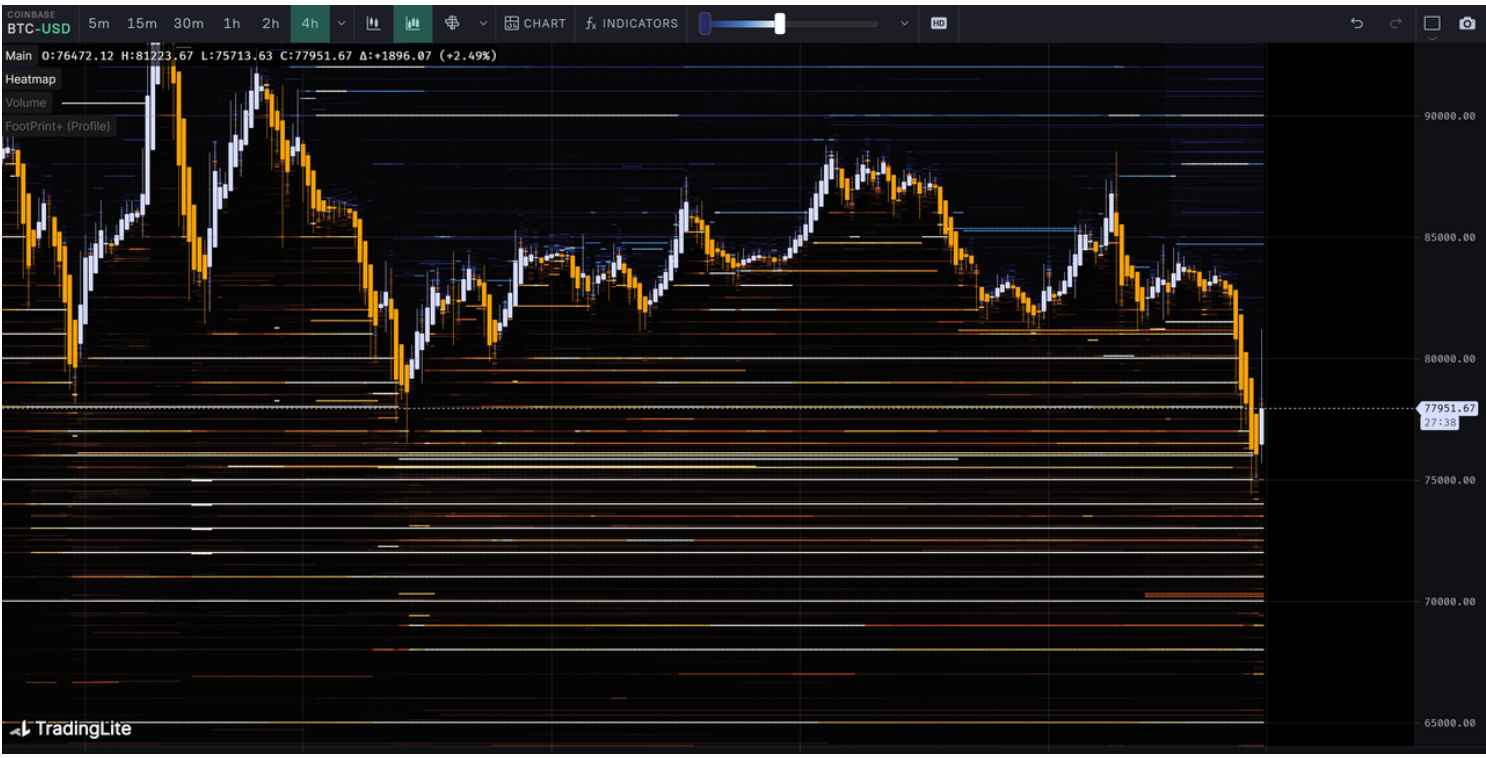The width and height of the screenshot is (1486, 758).
Task: Toggle the FootPrint+ (Profile) layer label
Action: click(58, 127)
